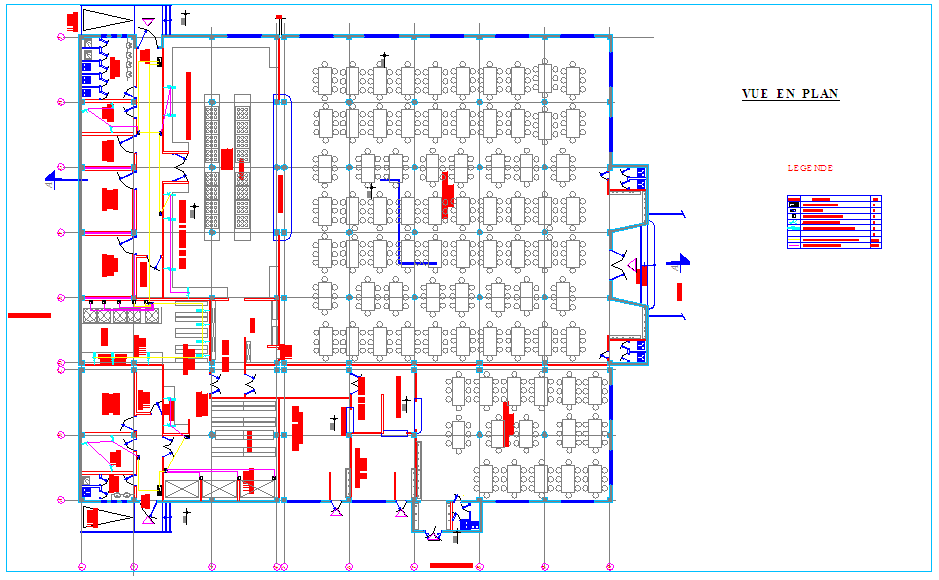Select the legend table below LEGENDE
The height and width of the screenshot is (580, 939).
[834, 222]
